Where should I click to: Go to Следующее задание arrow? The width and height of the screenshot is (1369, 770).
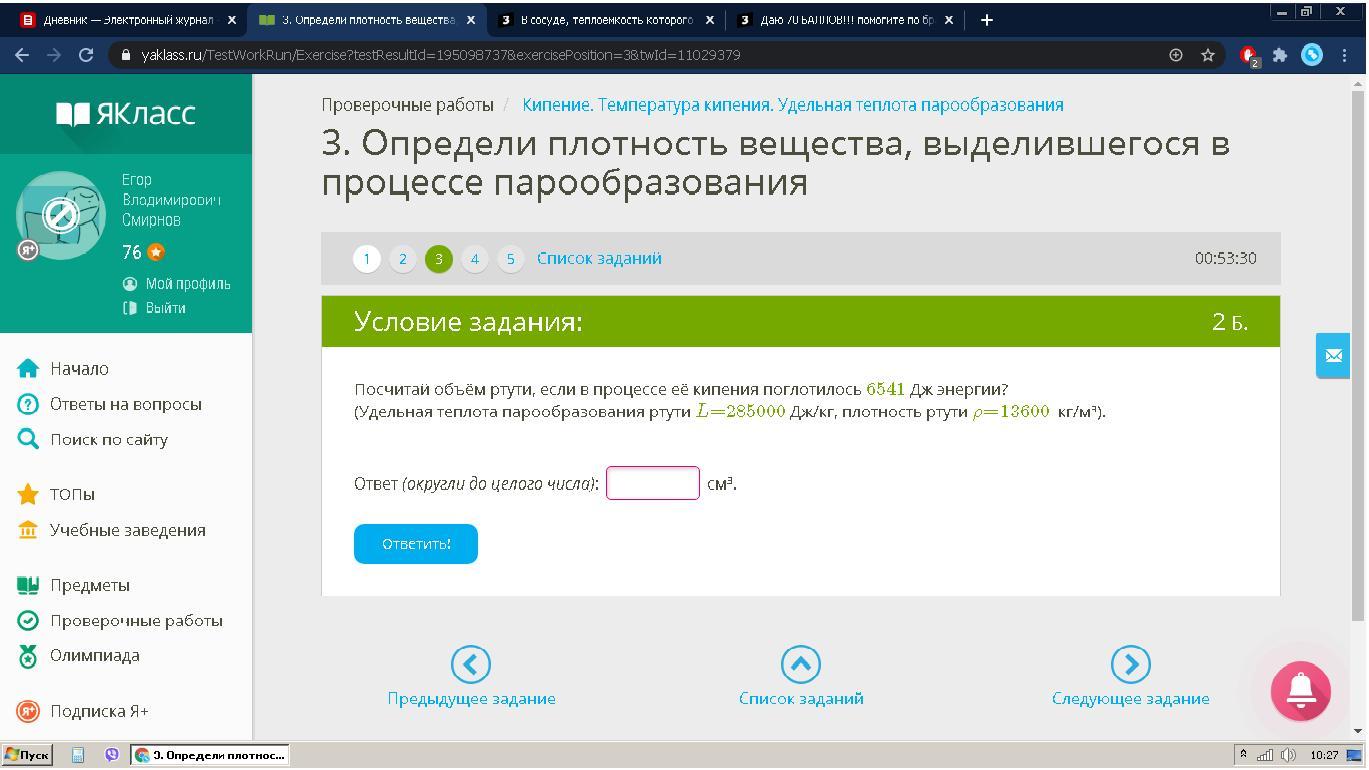click(x=1131, y=664)
